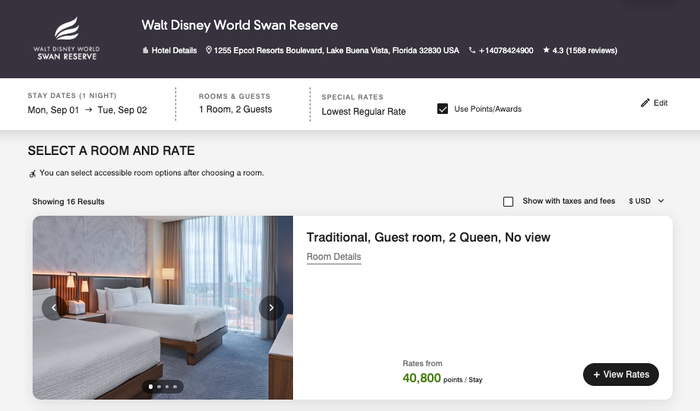Screen dimensions: 700x411
Task: Select the second carousel dot indicator
Action: 159,386
